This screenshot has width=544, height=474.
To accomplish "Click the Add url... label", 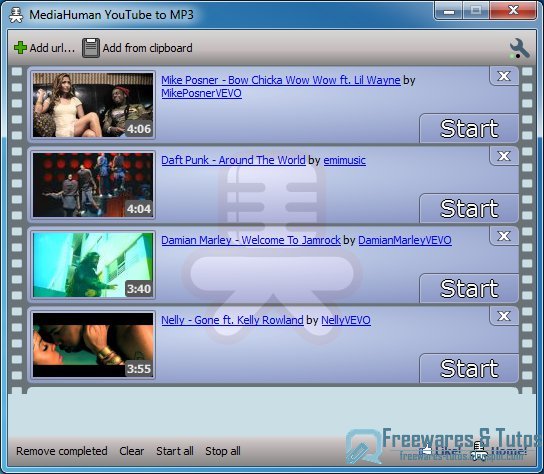I will point(52,48).
